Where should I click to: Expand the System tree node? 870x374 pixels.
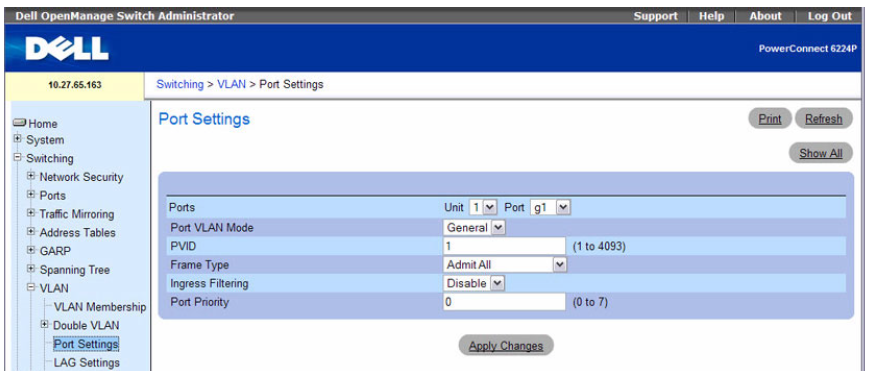18,139
